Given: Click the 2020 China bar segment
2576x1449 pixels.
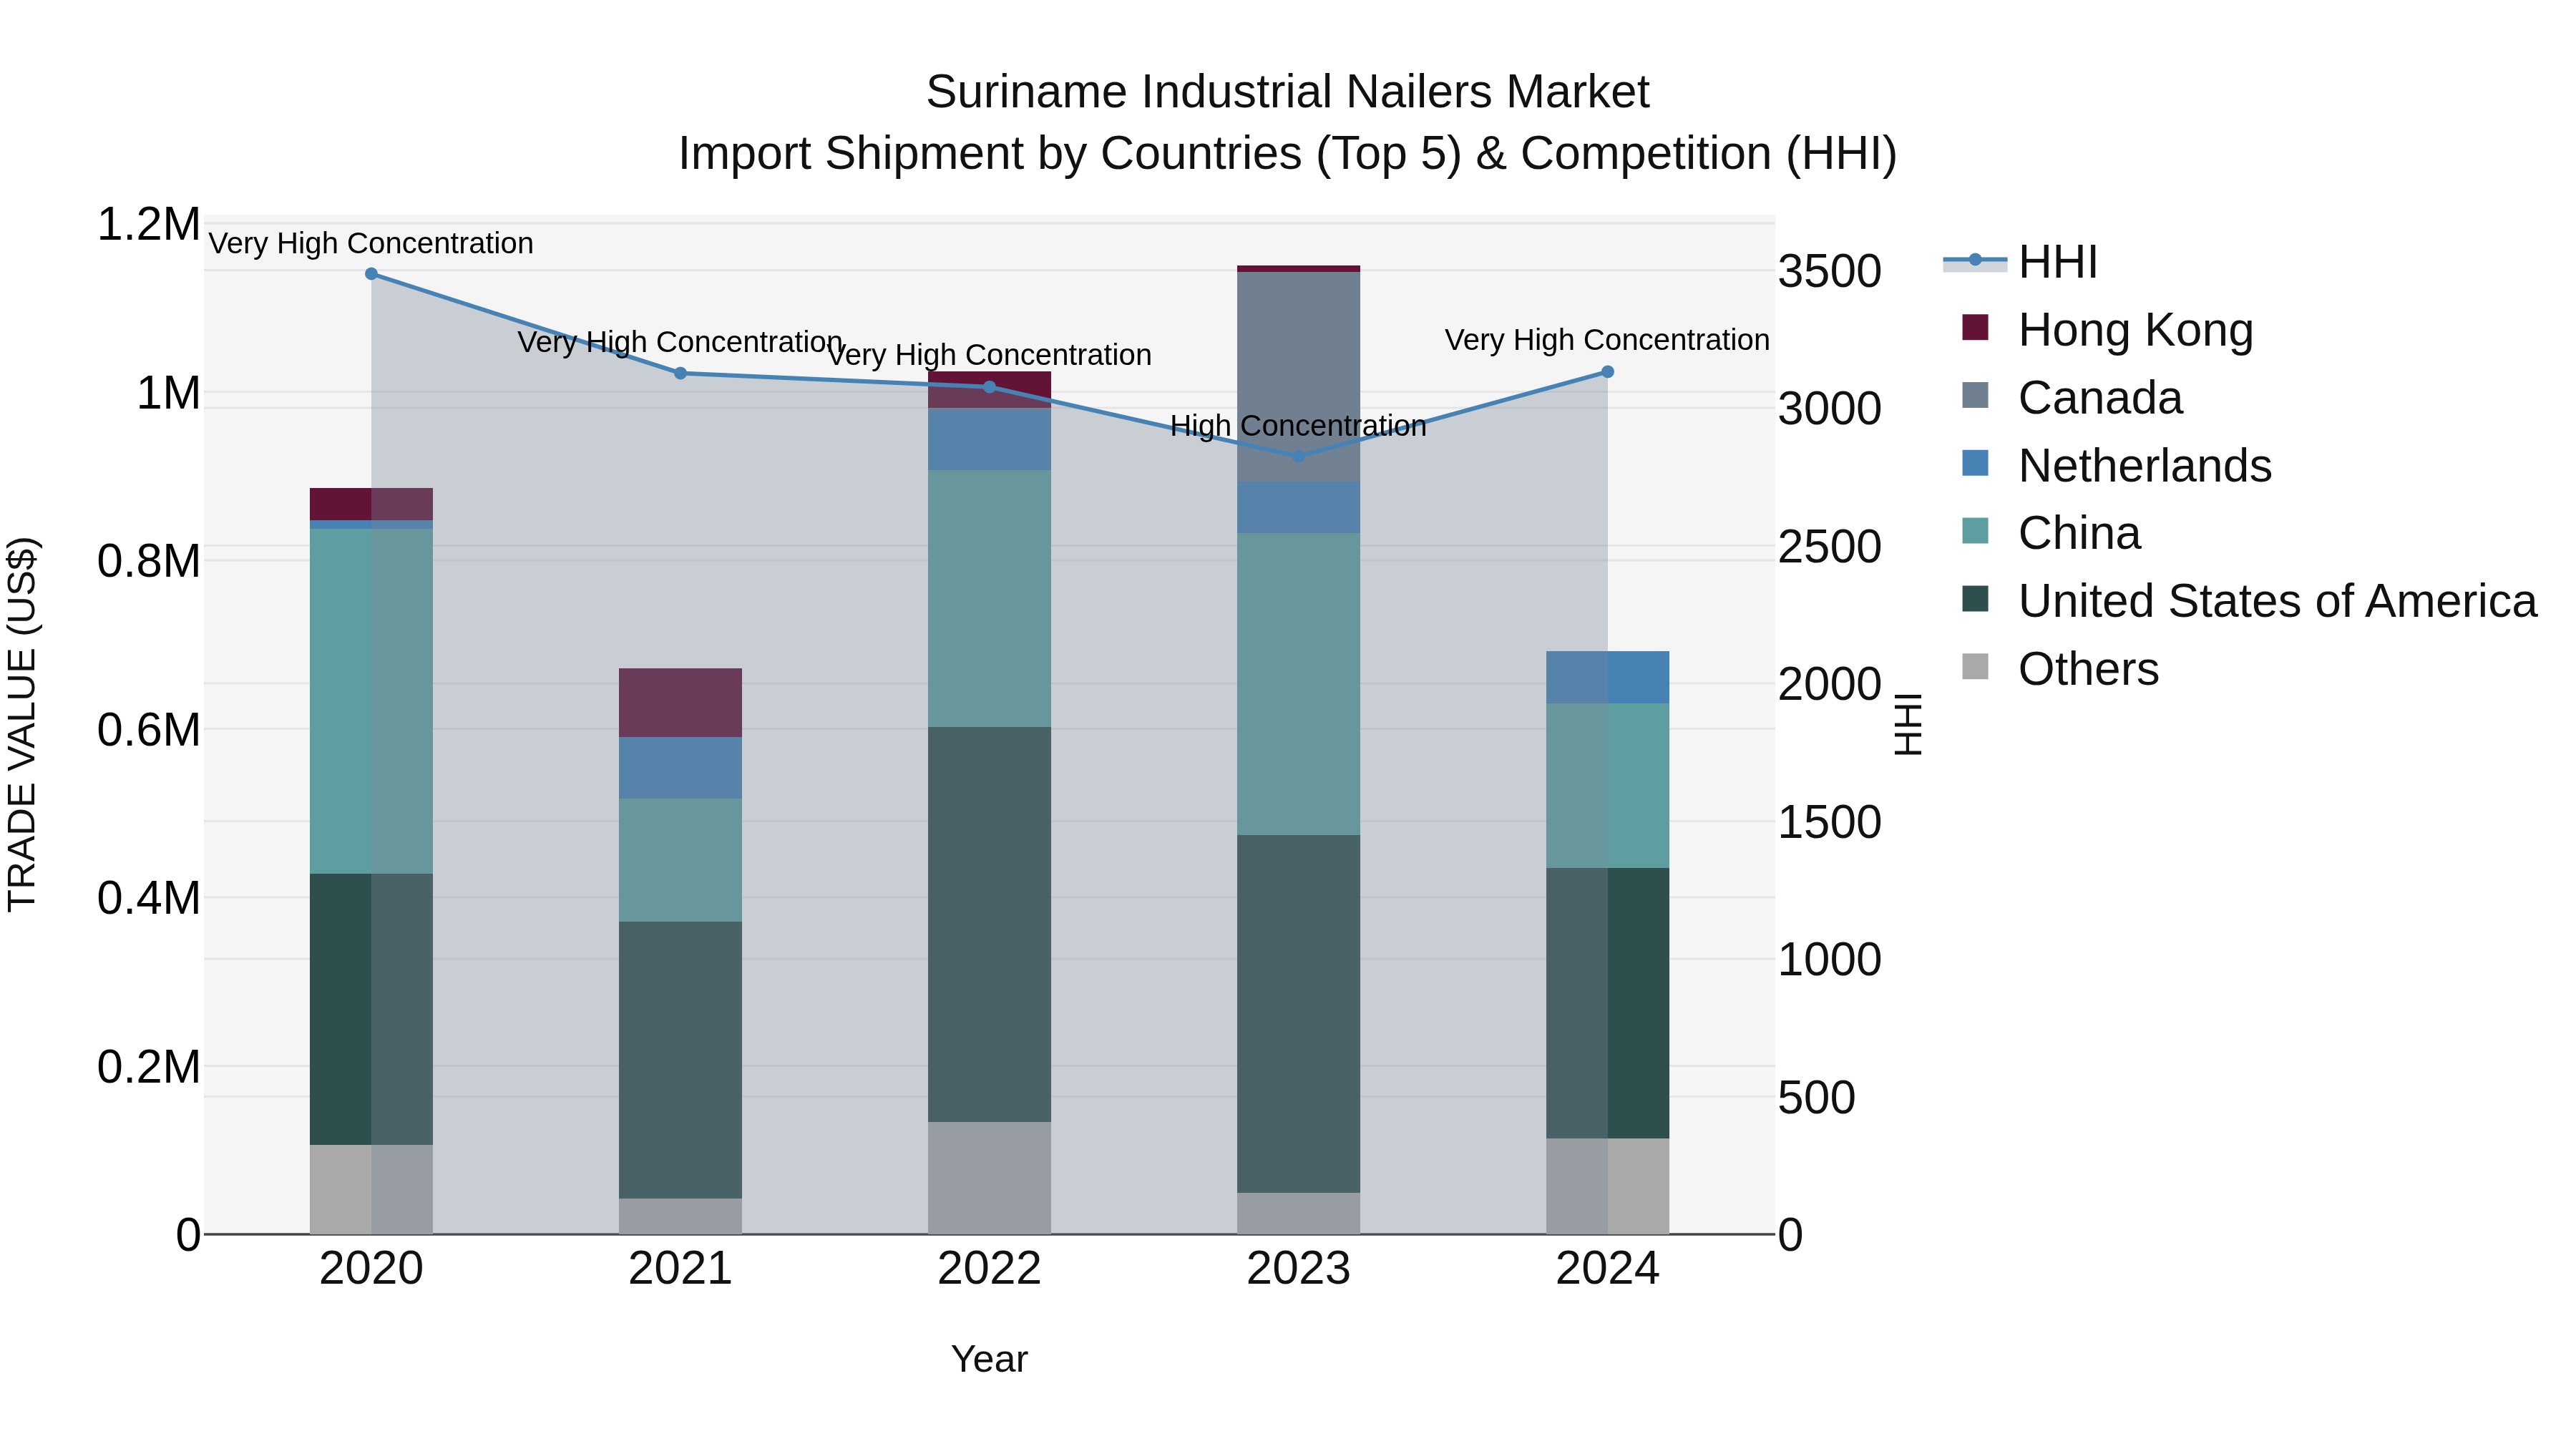Looking at the screenshot, I should tap(371, 701).
